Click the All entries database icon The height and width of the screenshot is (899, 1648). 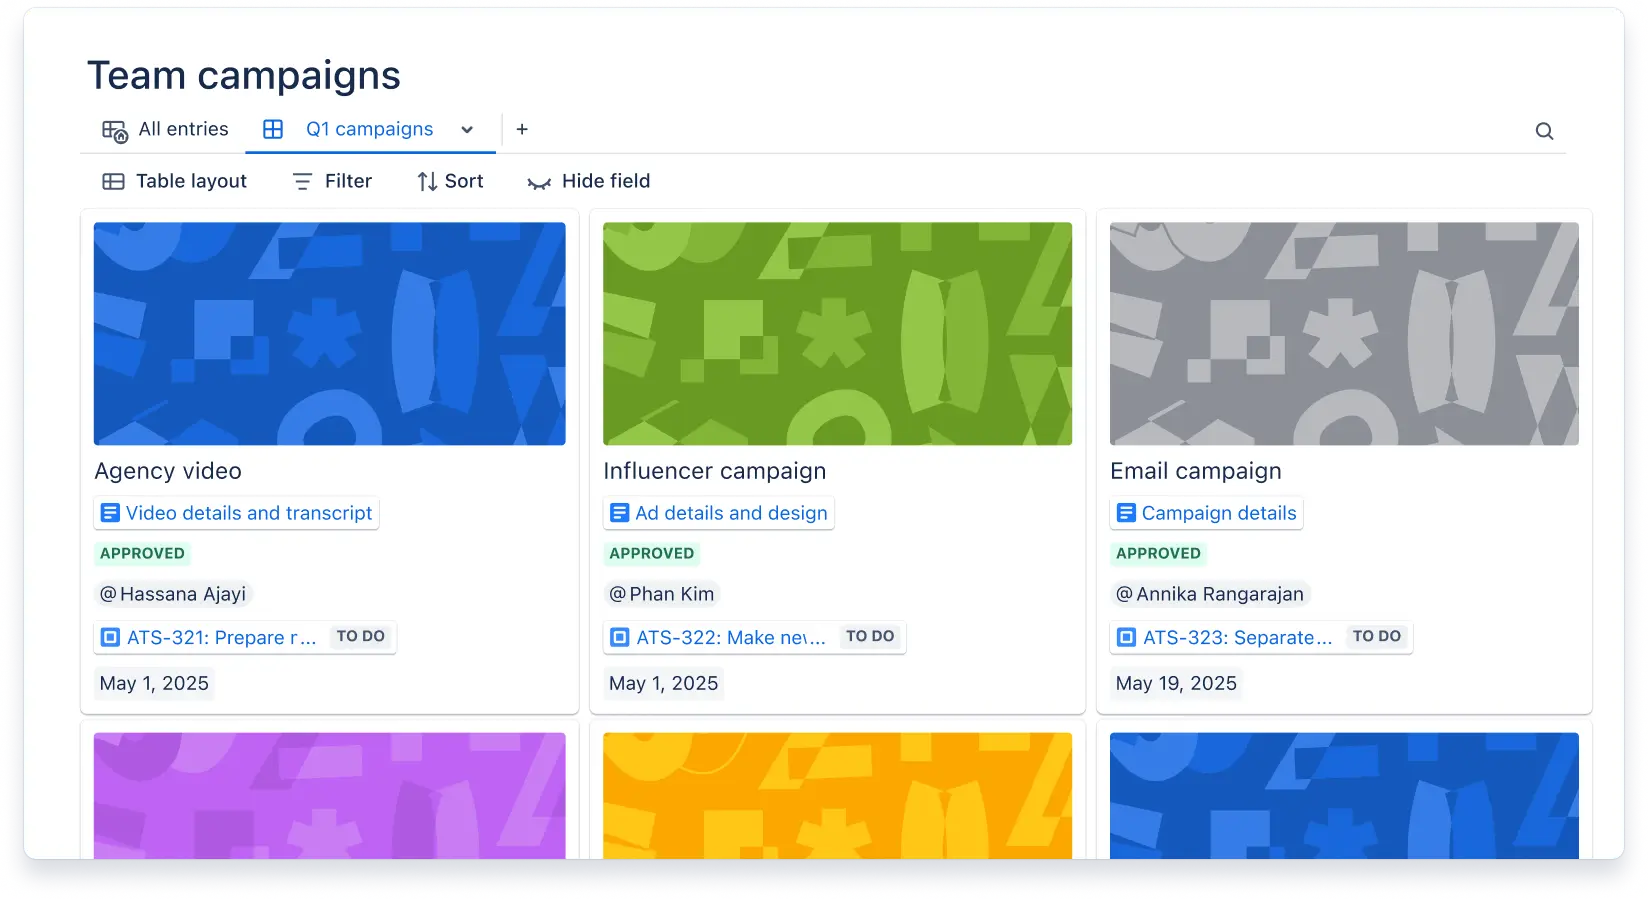[114, 131]
